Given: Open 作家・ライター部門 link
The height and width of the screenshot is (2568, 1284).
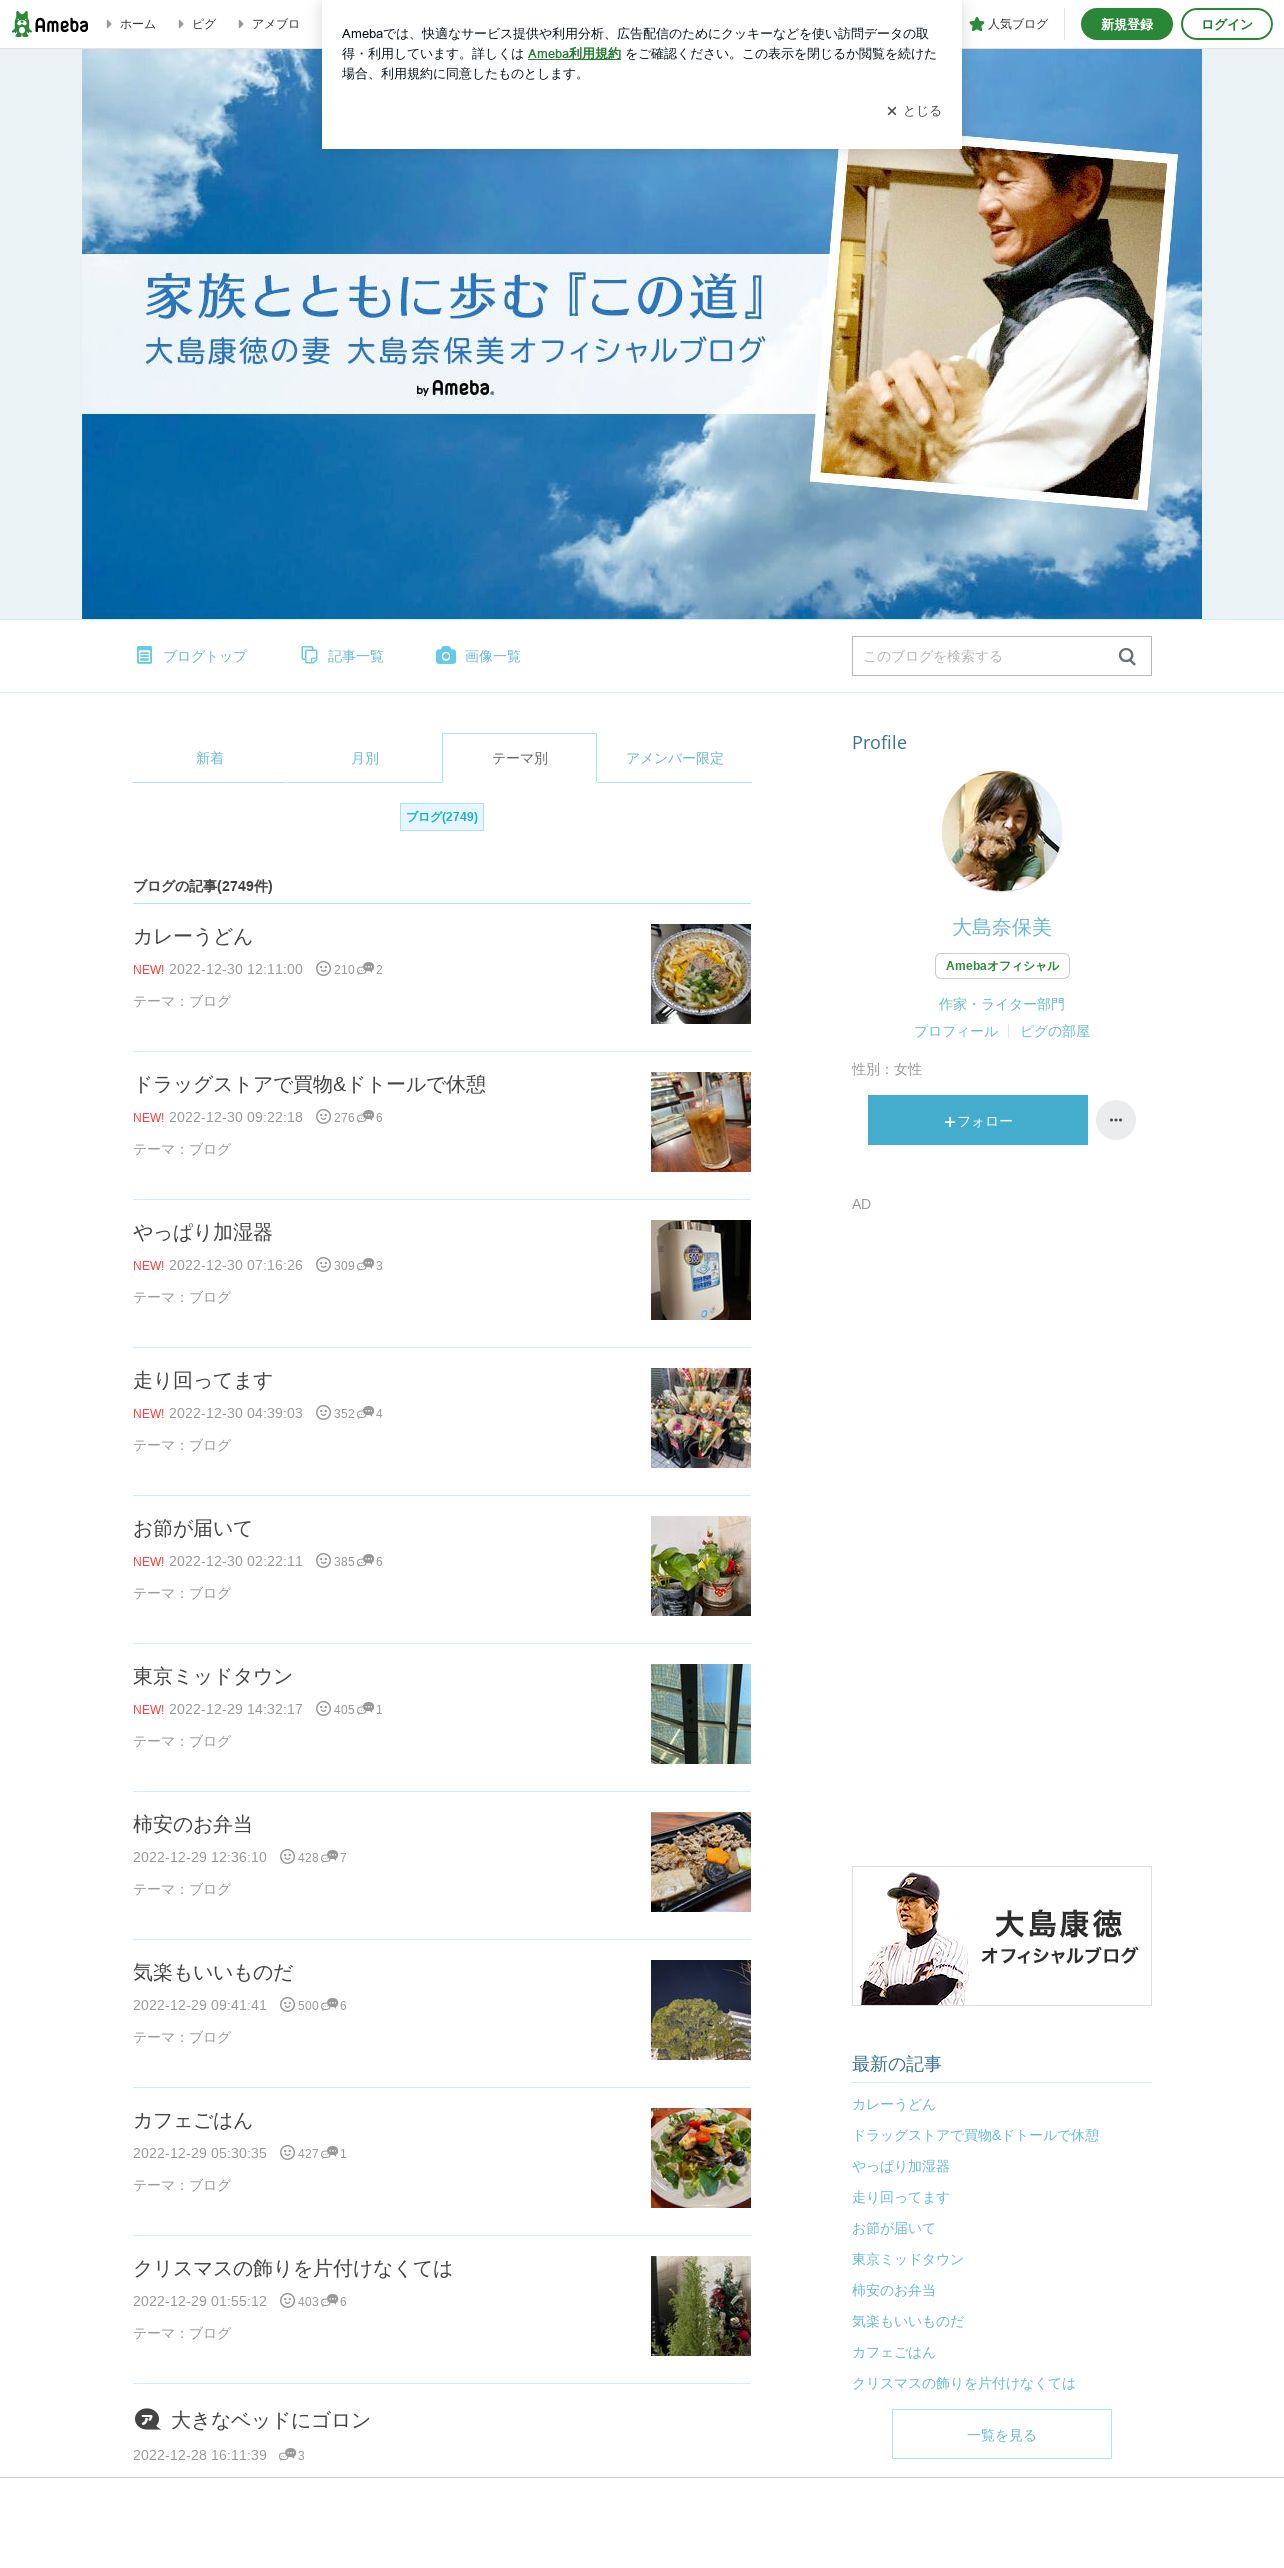Looking at the screenshot, I should [1002, 1004].
